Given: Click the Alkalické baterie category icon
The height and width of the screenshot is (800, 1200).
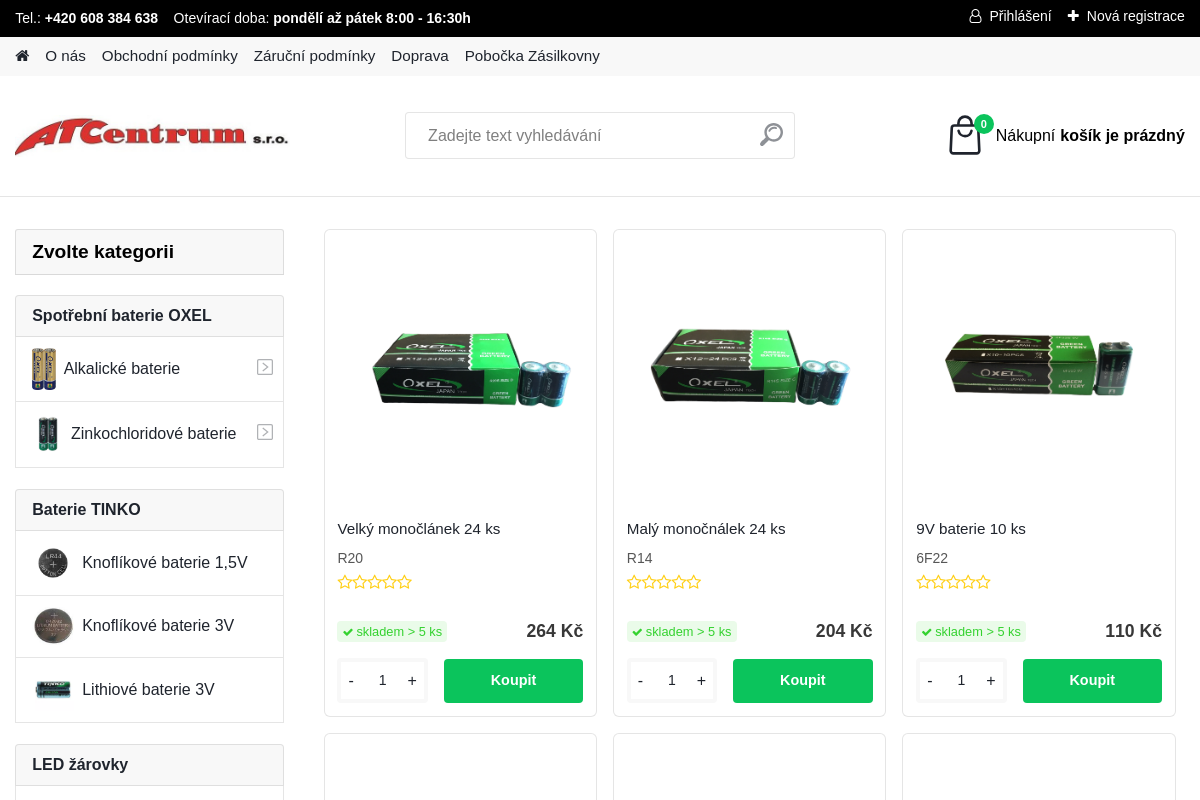Looking at the screenshot, I should pos(44,369).
